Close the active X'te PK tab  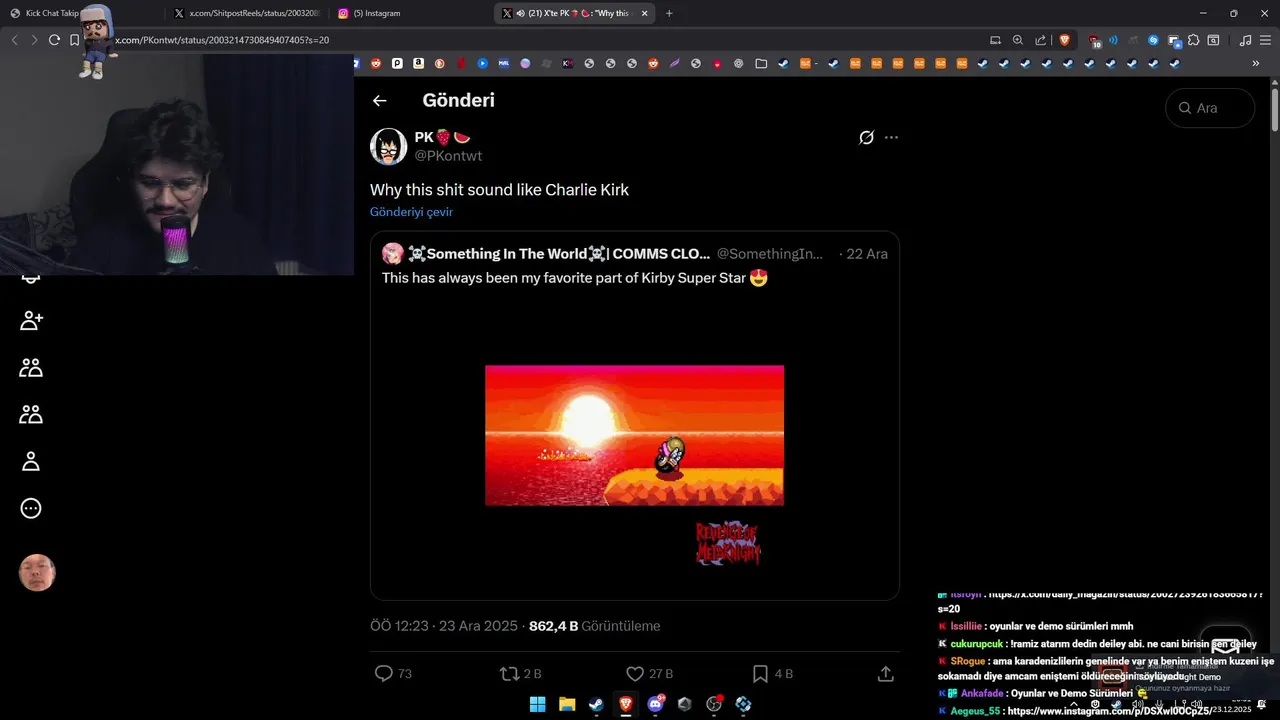644,13
